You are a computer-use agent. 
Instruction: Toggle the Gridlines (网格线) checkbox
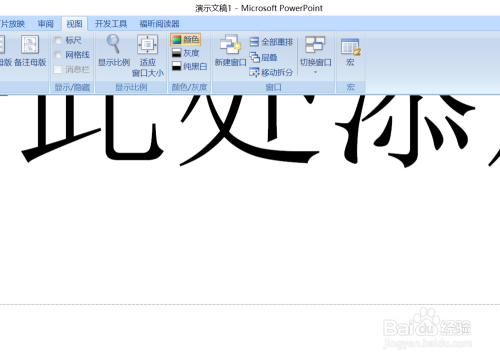pos(58,55)
